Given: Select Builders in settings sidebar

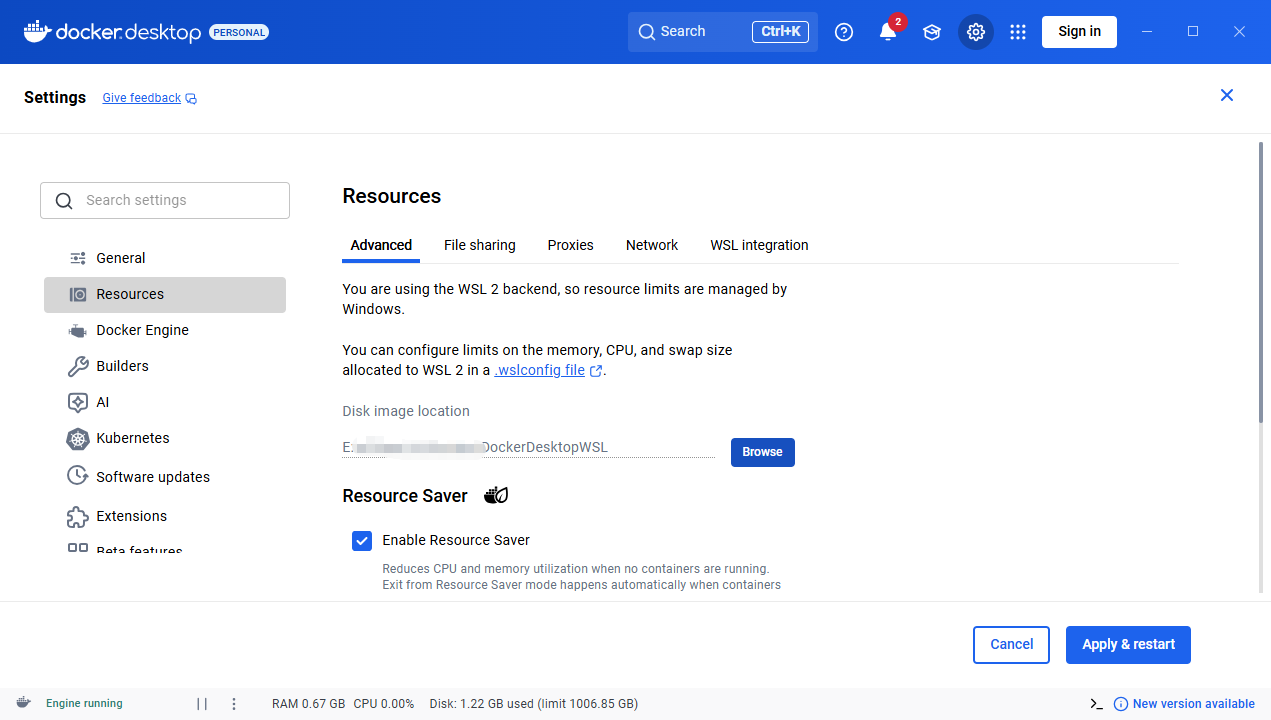Looking at the screenshot, I should (165, 366).
